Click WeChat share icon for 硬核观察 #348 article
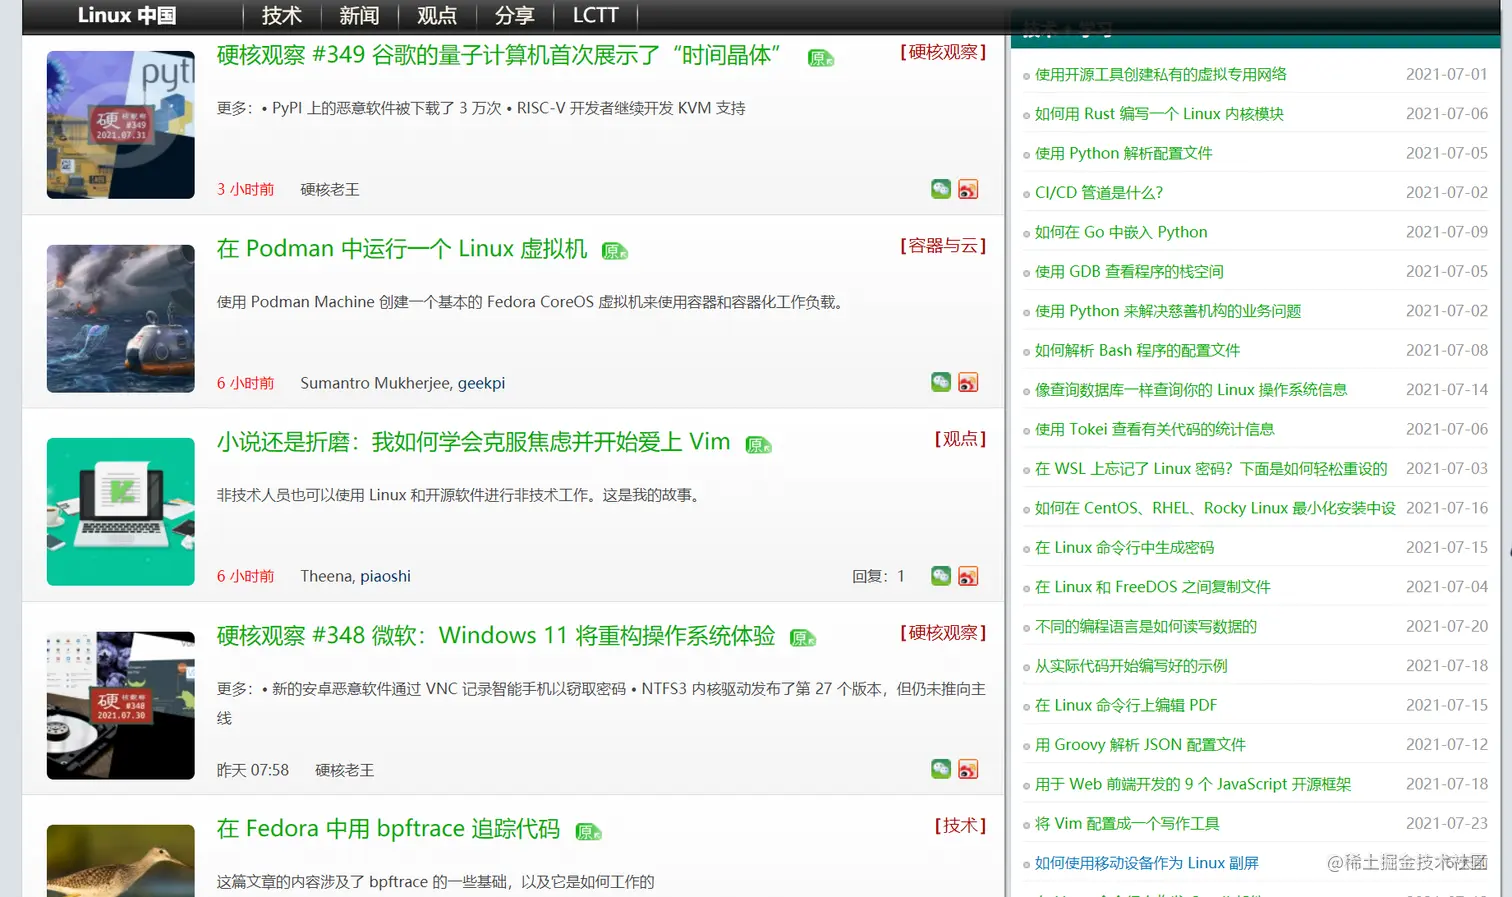 click(x=941, y=768)
